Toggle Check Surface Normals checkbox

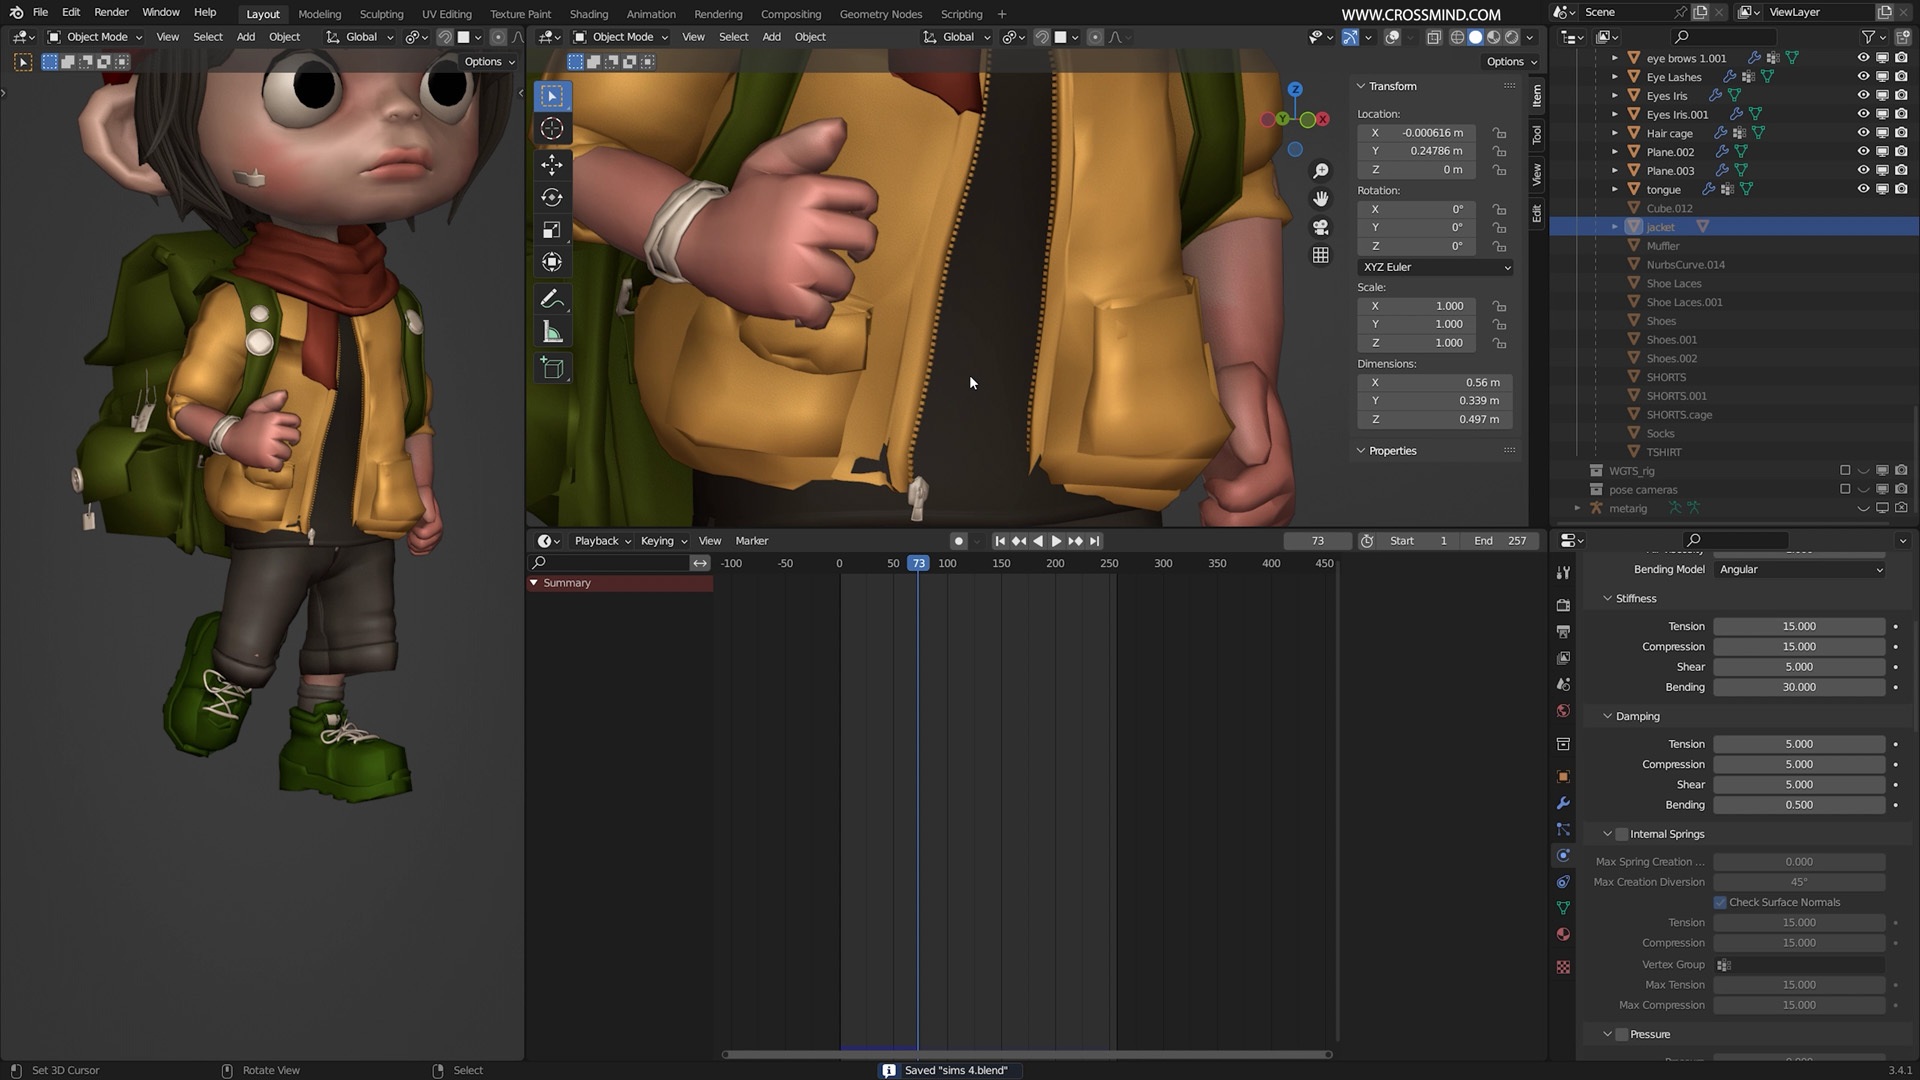click(x=1720, y=902)
